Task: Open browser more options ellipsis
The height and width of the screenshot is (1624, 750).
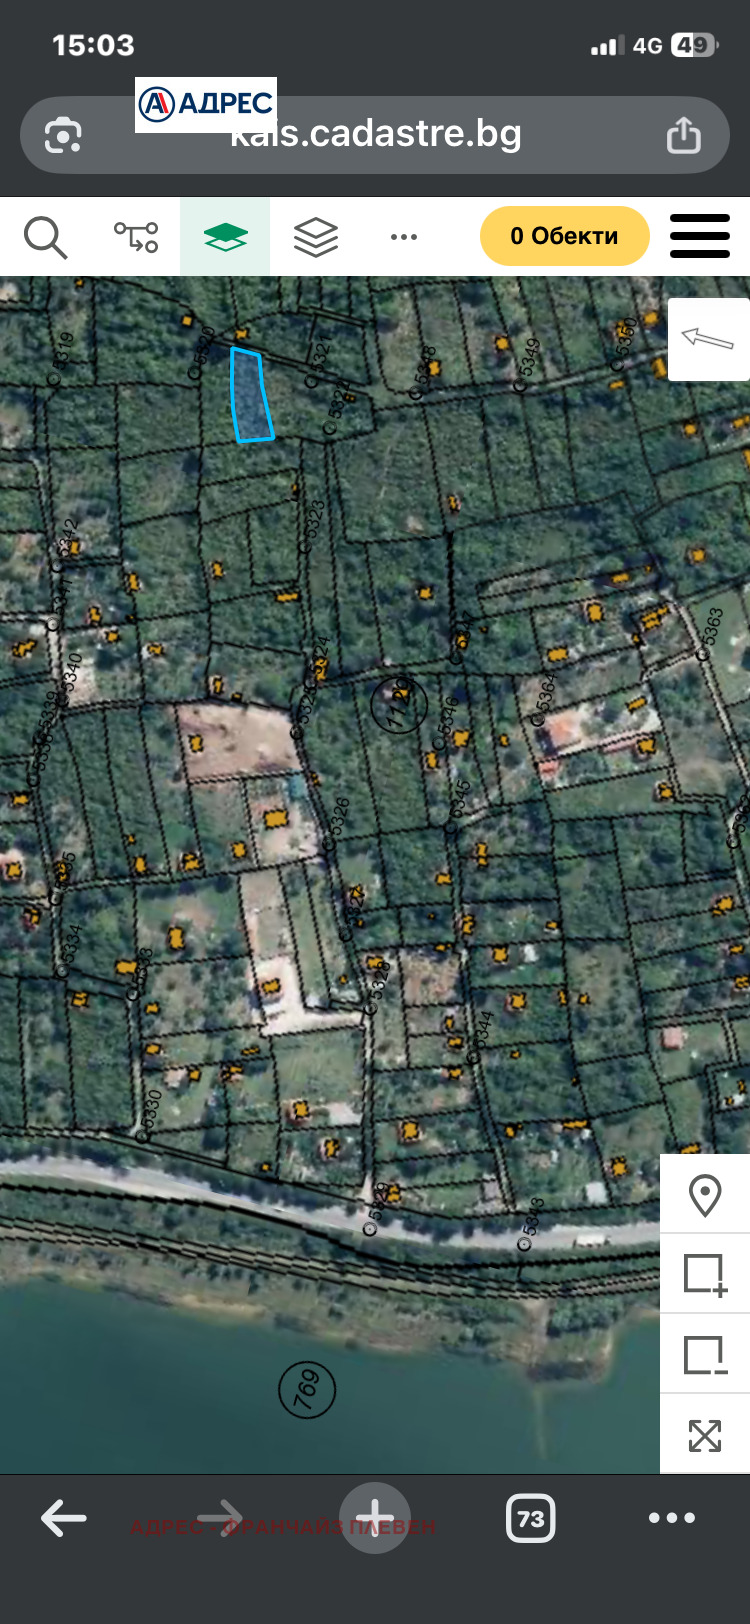Action: point(671,1518)
